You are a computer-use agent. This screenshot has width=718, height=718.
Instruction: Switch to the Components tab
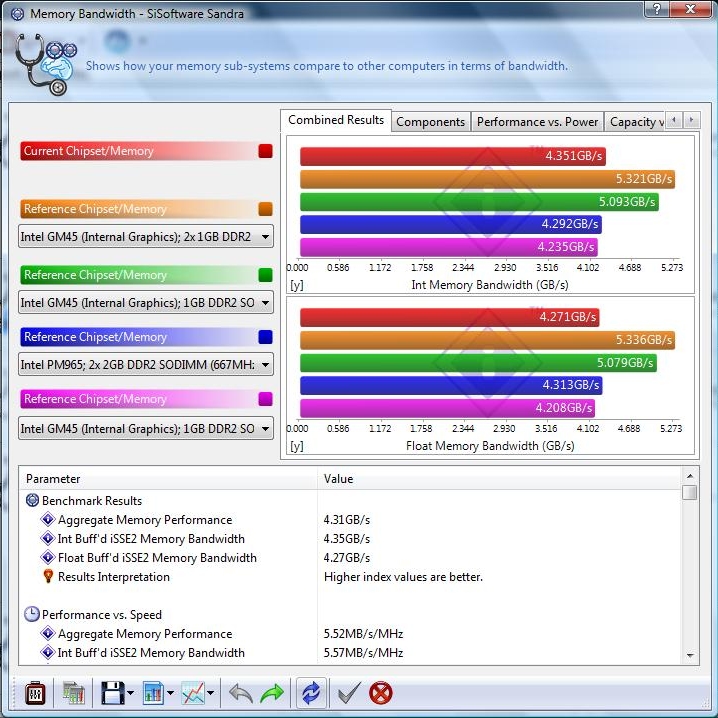(x=430, y=122)
